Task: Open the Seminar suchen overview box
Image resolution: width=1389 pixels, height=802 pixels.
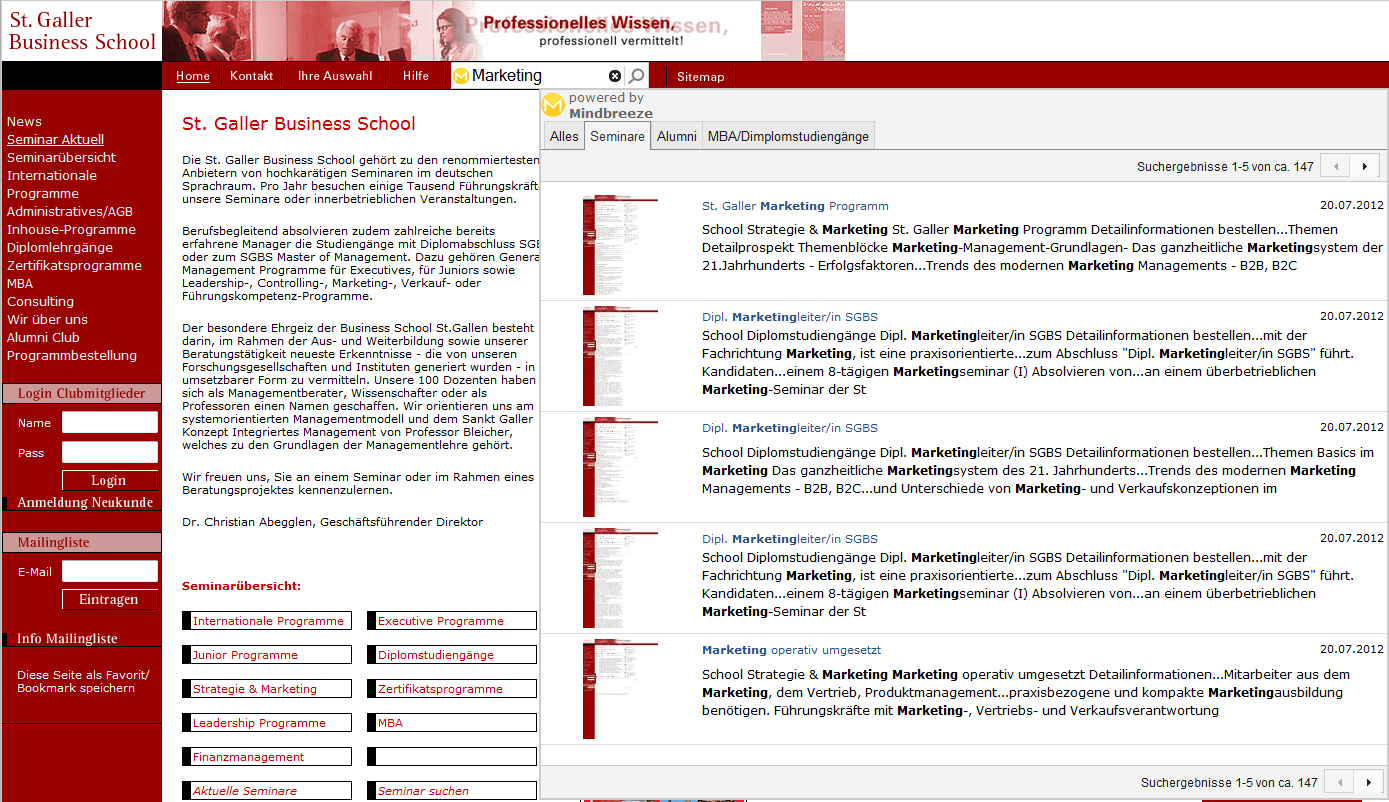Action: [452, 791]
